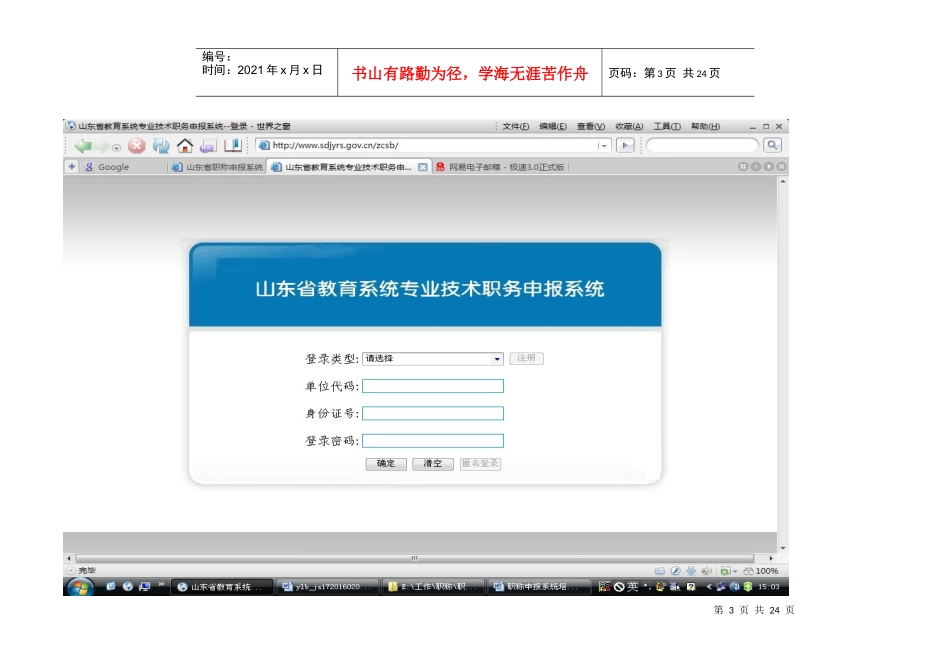Click the horizontal scrollbar thumb
This screenshot has height=672, width=950.
(x=414, y=558)
